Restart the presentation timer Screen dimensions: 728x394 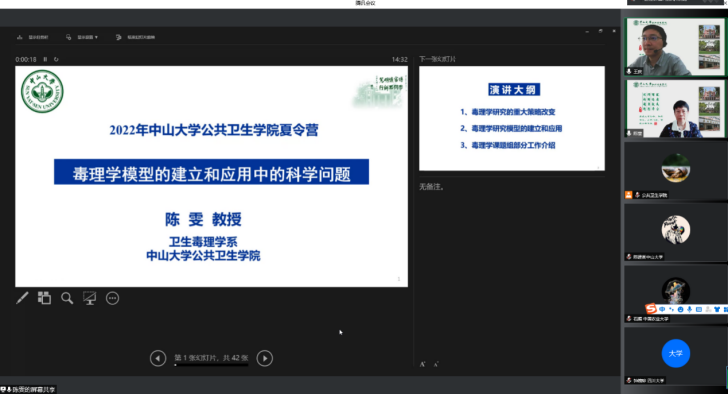click(x=56, y=59)
